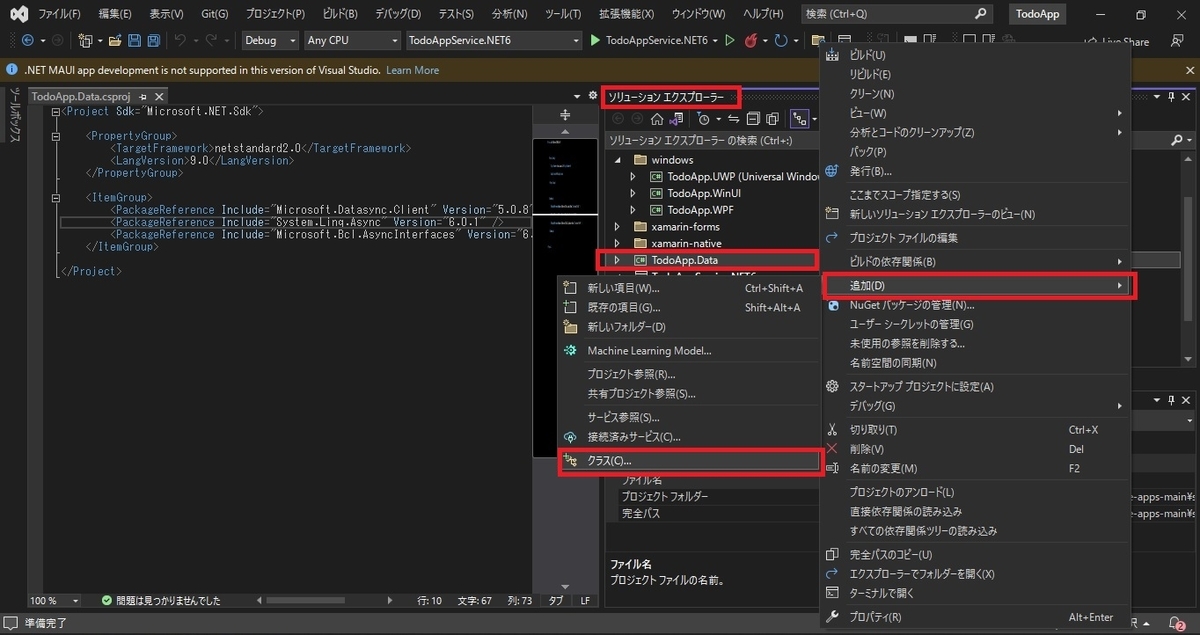
Task: Click the info icon in the MAUI notification bar
Action: click(12, 70)
